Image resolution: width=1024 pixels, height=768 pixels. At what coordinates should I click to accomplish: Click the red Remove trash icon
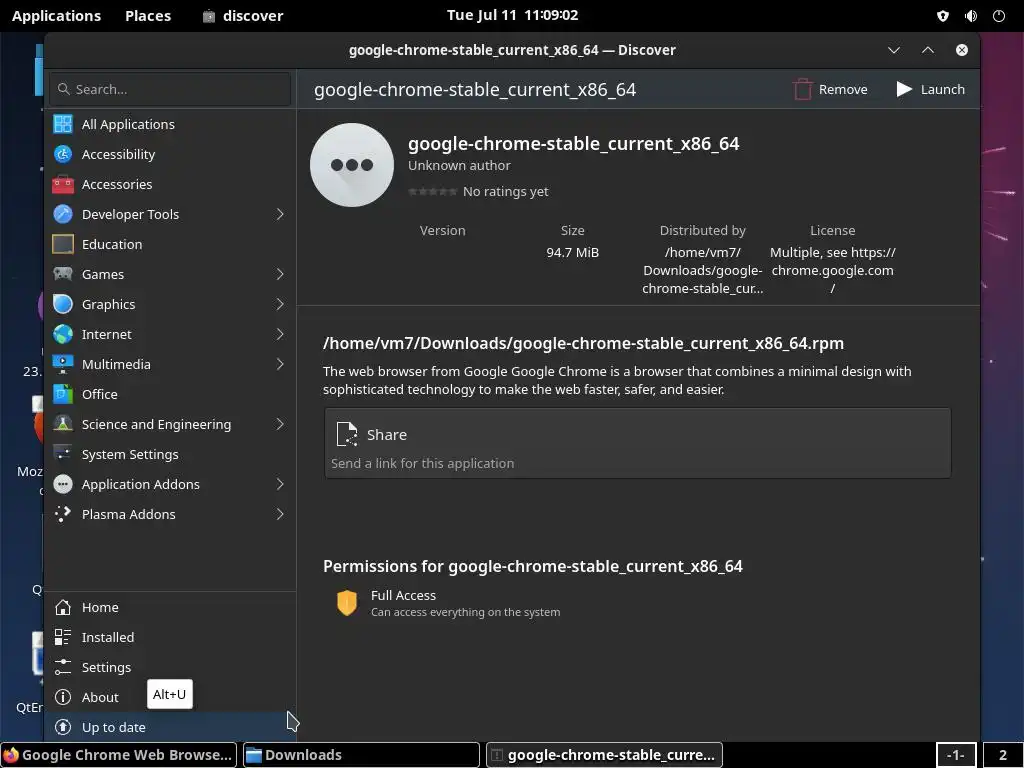tap(803, 89)
